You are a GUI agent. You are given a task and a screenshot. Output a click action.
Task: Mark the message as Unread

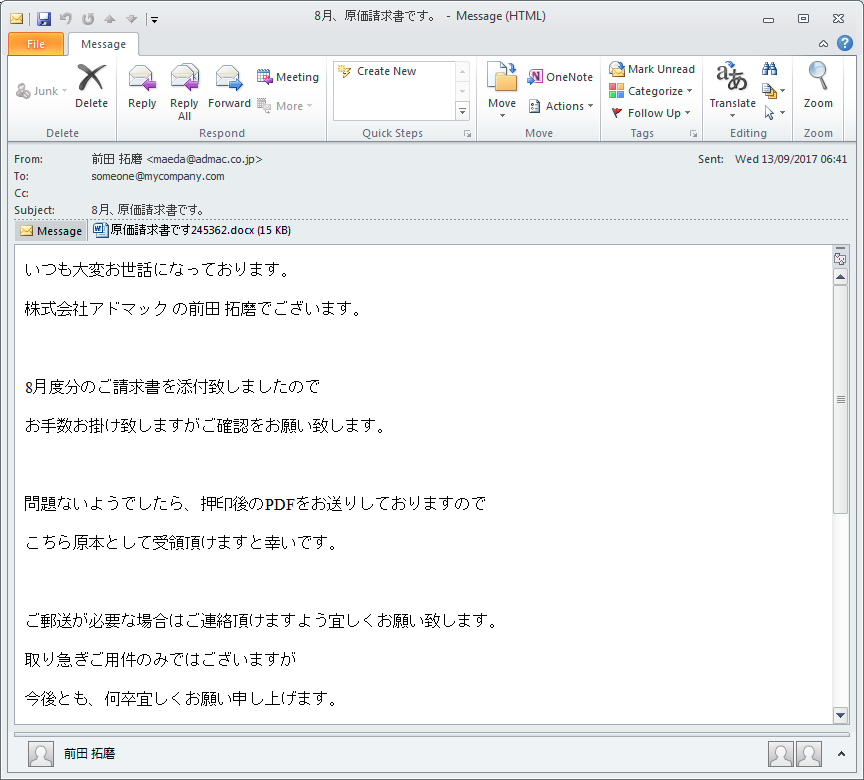(x=652, y=69)
